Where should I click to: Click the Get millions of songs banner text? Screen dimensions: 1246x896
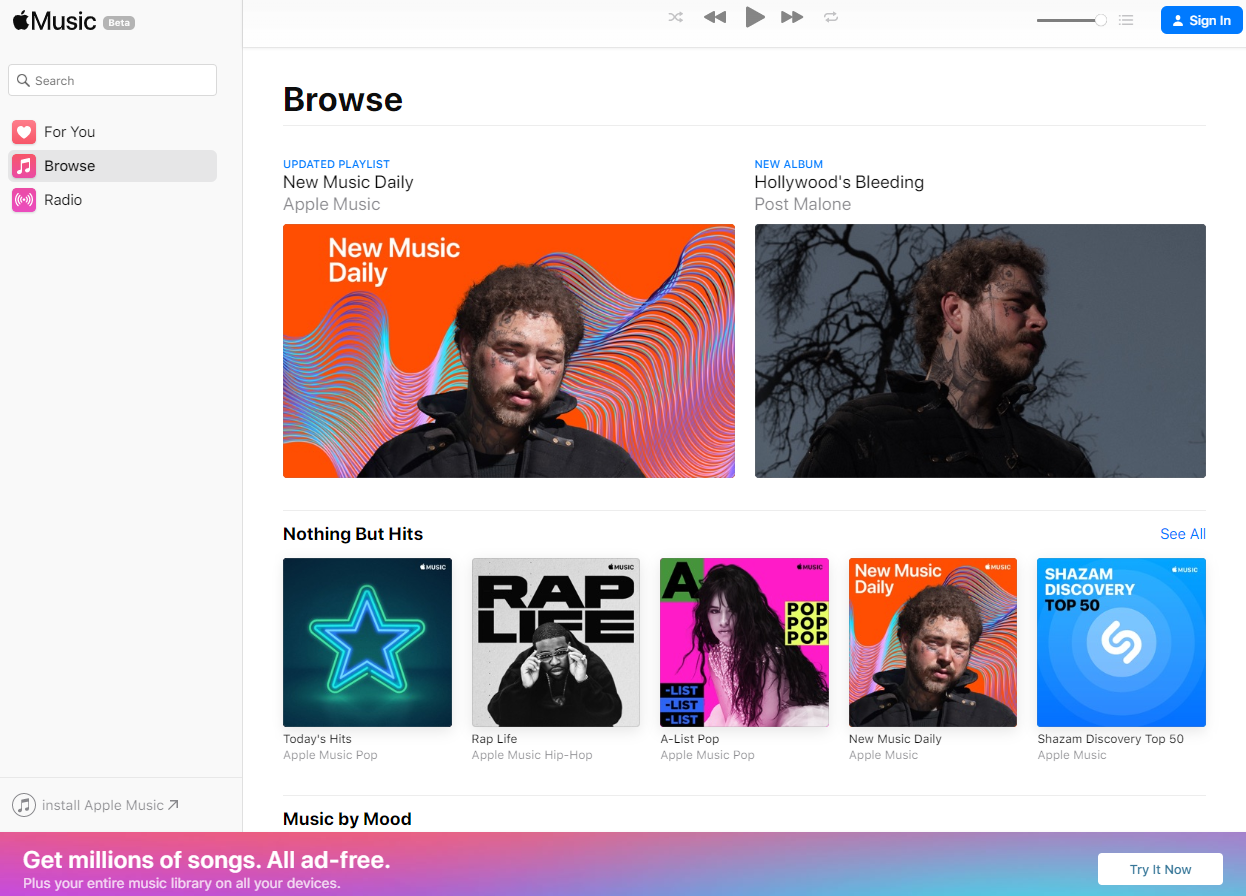coord(207,860)
